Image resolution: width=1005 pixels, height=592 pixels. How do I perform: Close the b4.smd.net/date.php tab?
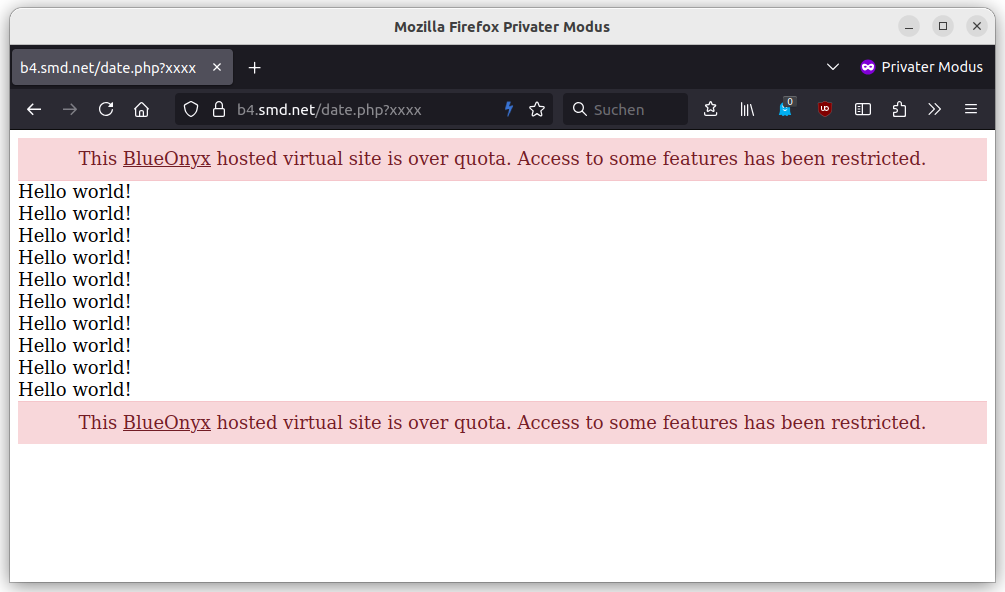[217, 67]
